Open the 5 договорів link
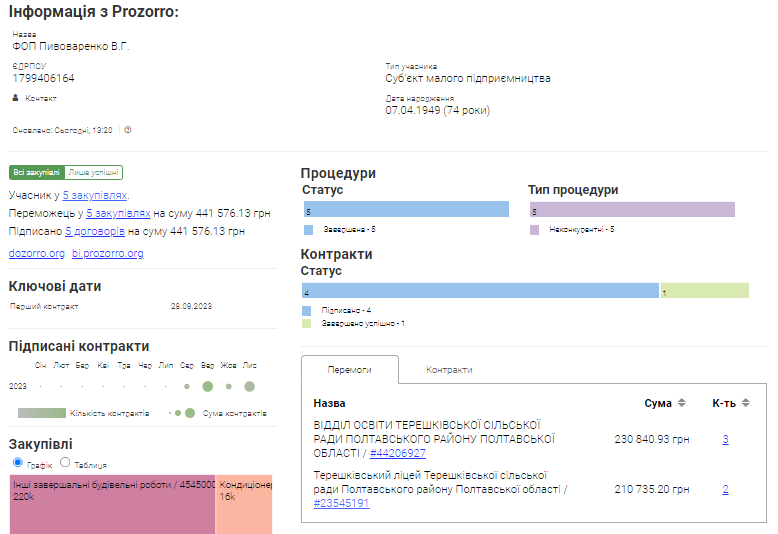Image resolution: width=778 pixels, height=534 pixels. (95, 231)
